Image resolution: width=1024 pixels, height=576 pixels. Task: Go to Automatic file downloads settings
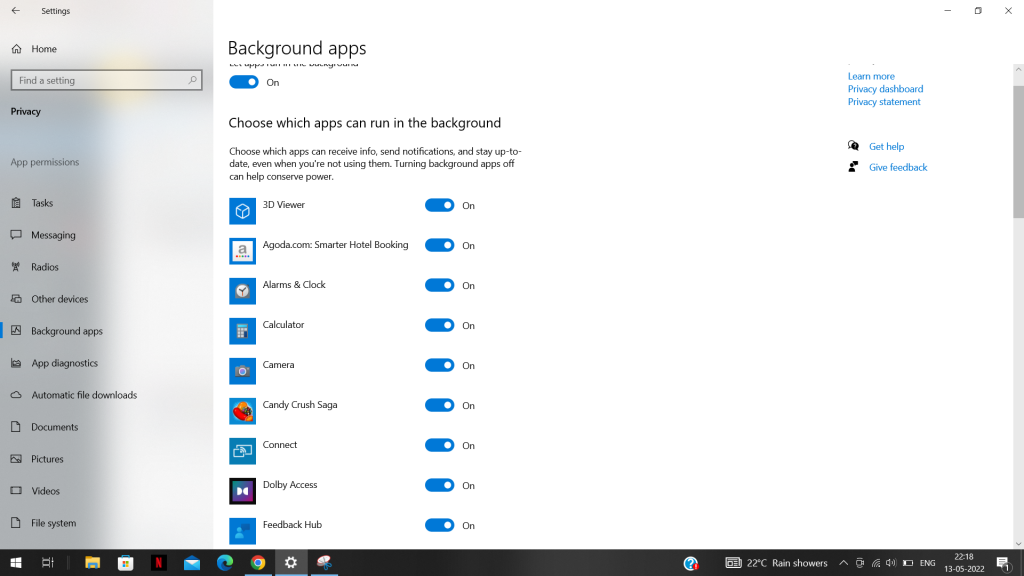coord(84,395)
